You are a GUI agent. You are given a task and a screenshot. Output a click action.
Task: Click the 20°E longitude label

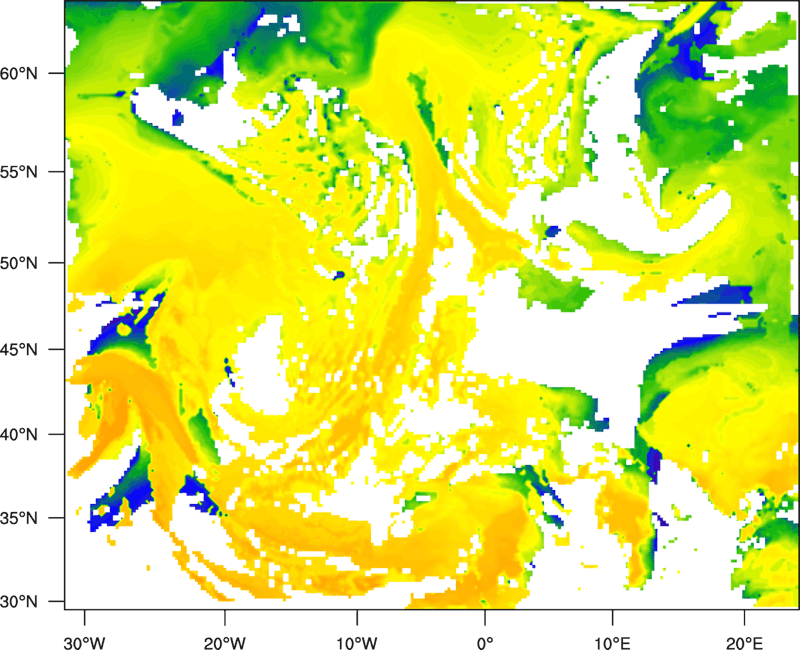[744, 642]
